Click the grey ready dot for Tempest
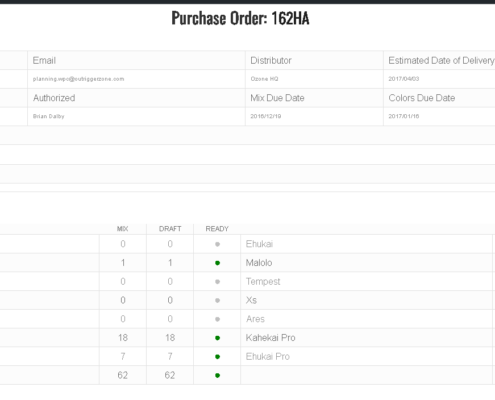 pyautogui.click(x=217, y=282)
